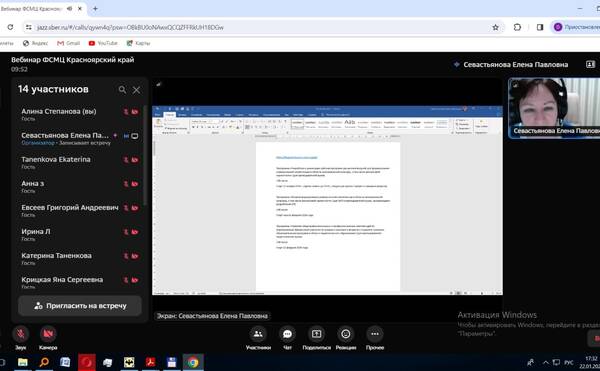Click the jazz.sber.ru address bar
The image size is (600, 371).
pos(260,27)
